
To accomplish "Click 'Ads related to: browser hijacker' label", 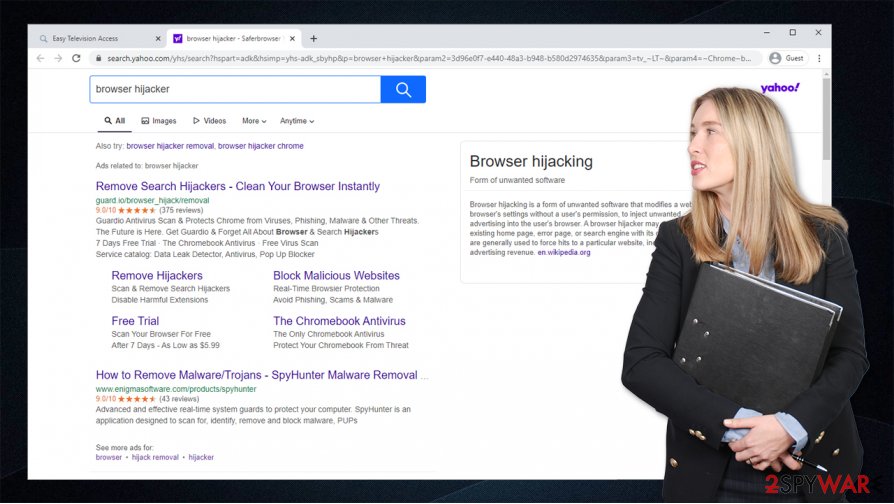I will [147, 166].
